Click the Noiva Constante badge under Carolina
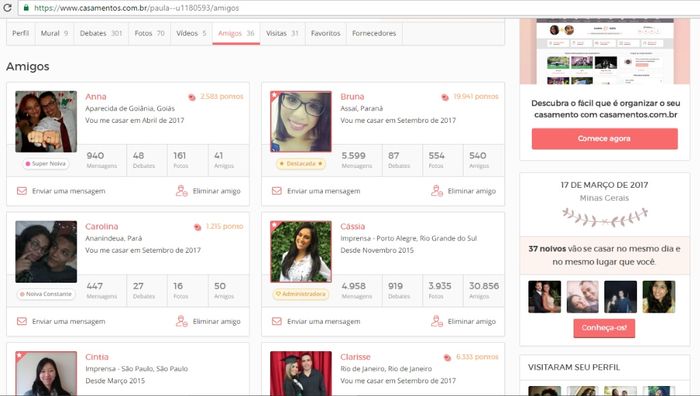This screenshot has width=700, height=396. click(46, 294)
